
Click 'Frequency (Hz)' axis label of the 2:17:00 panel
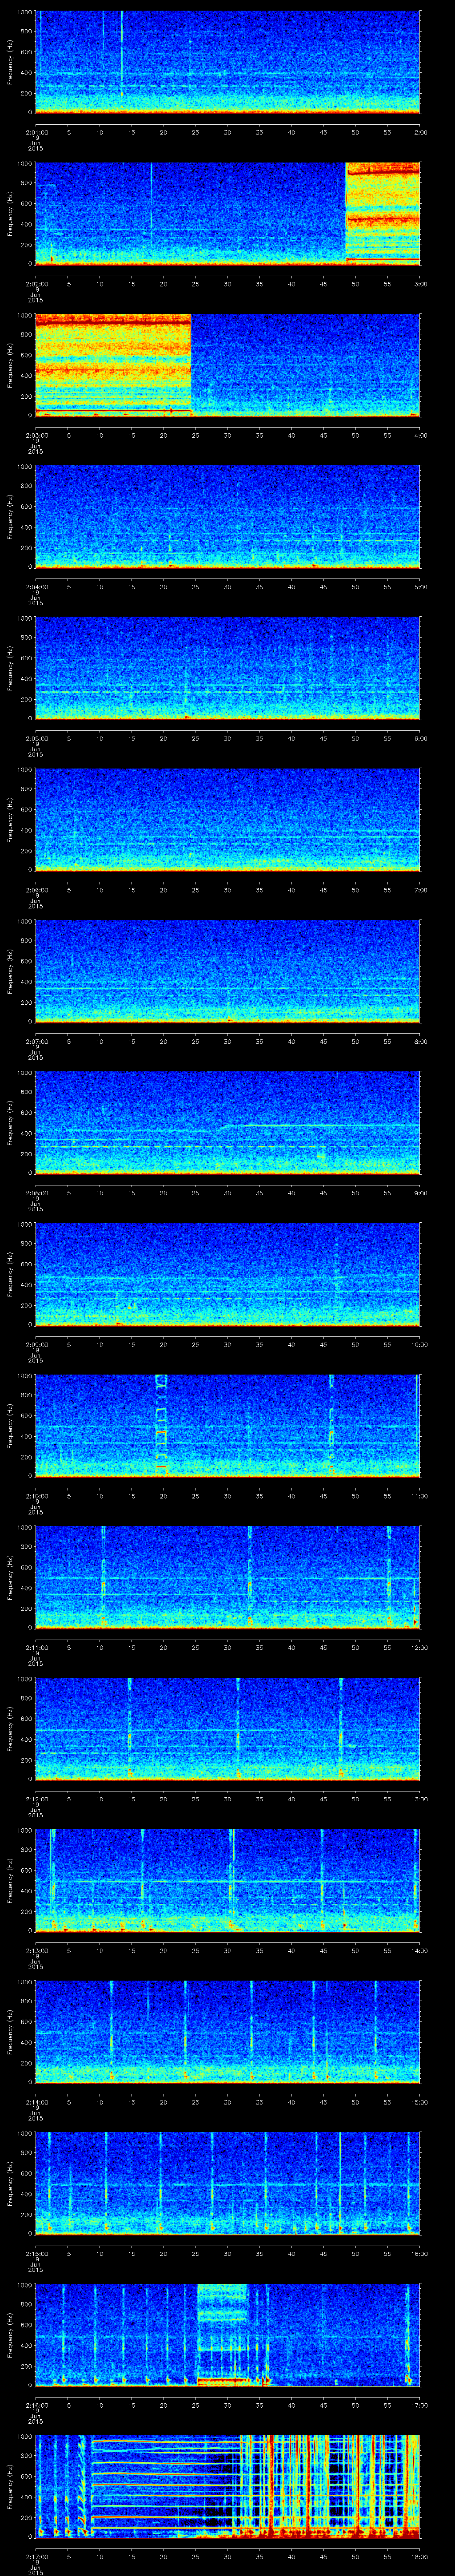(x=10, y=2486)
